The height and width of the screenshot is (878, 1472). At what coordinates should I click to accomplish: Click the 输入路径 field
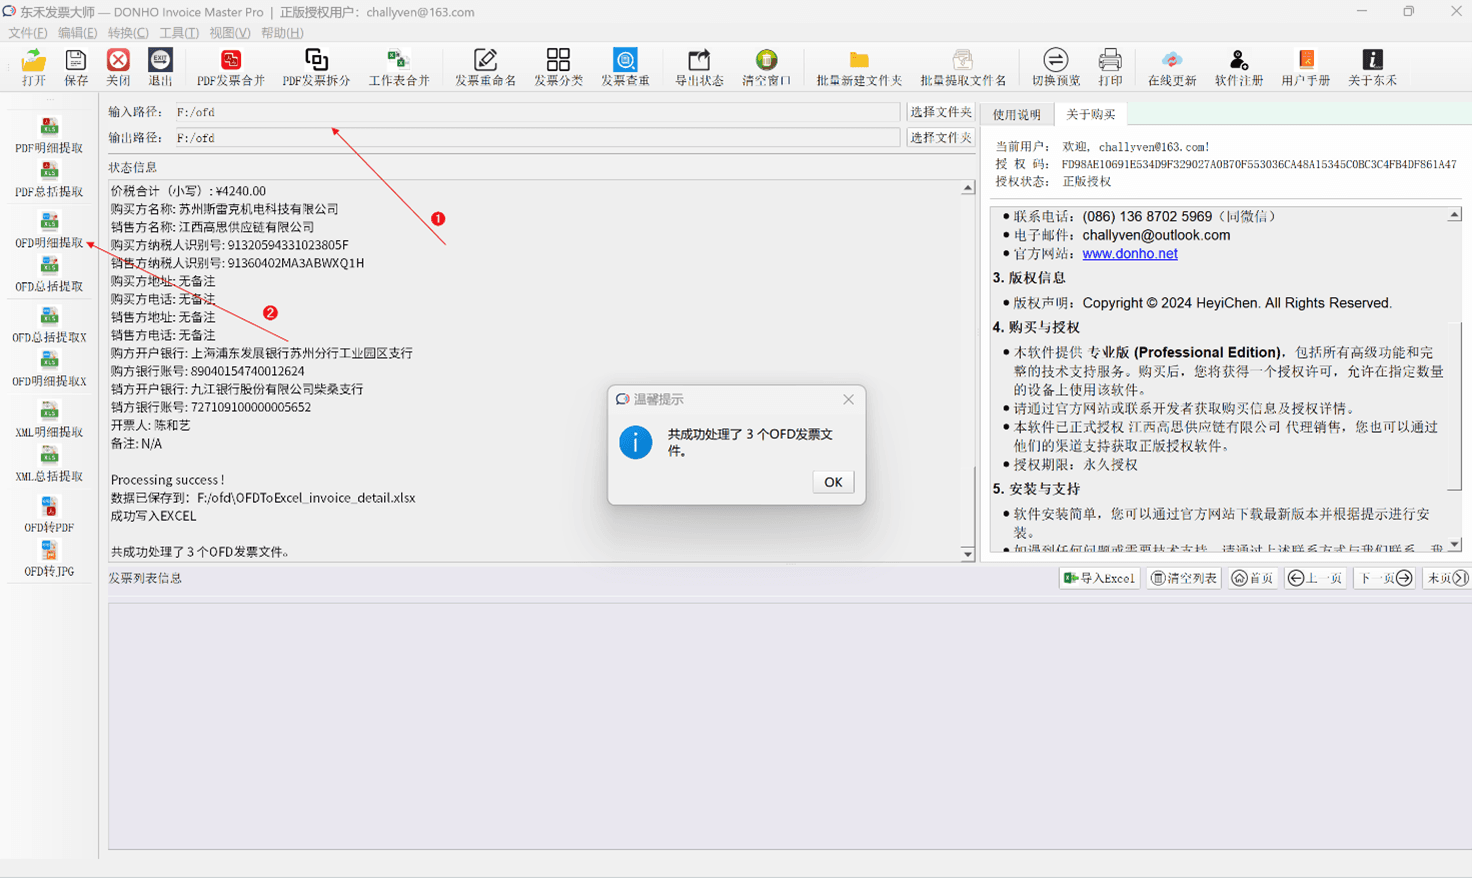pyautogui.click(x=536, y=112)
